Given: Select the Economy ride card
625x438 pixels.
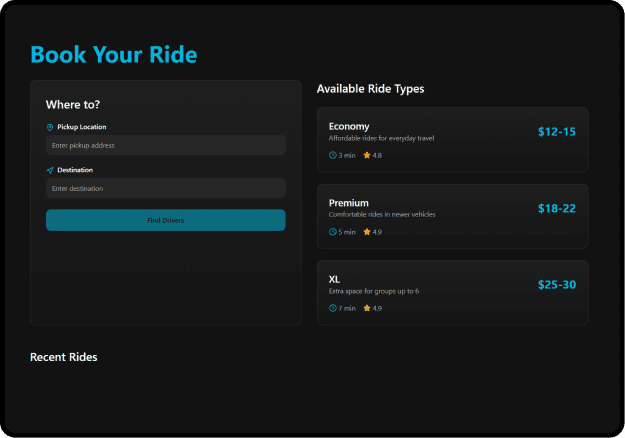Looking at the screenshot, I should click(x=452, y=140).
